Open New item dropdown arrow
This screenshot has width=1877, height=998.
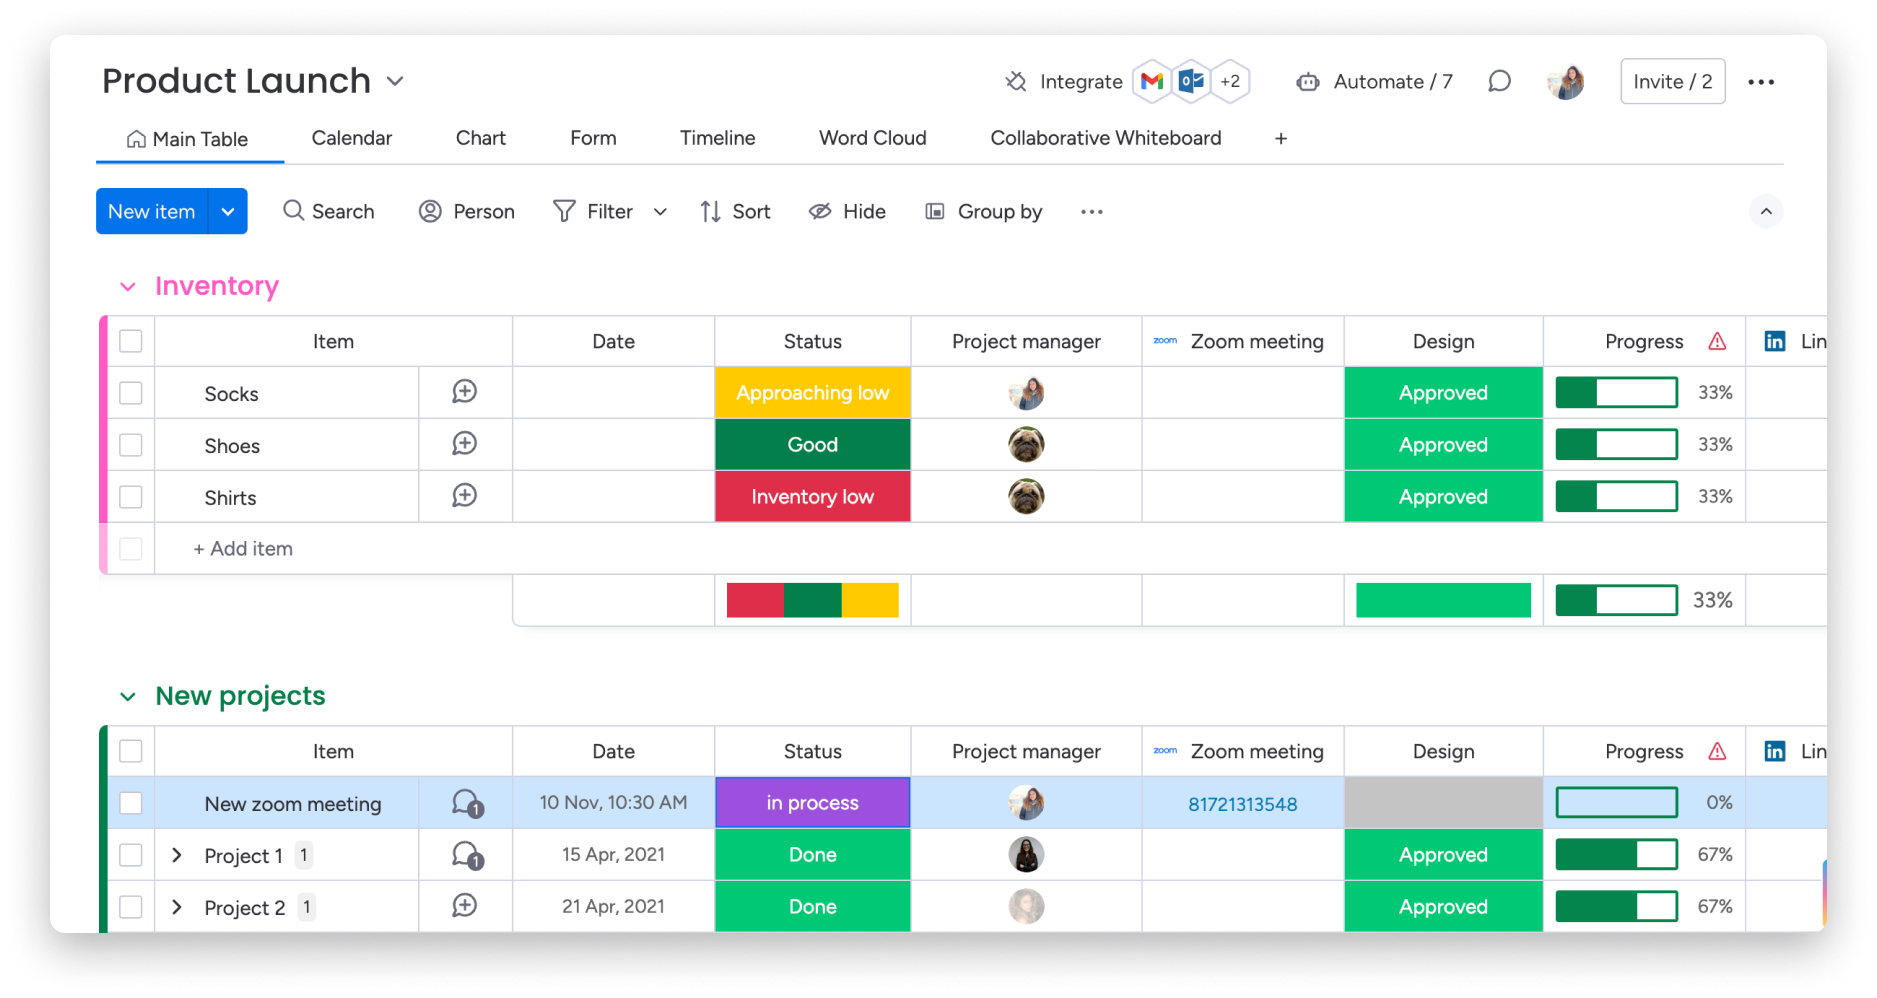228,211
